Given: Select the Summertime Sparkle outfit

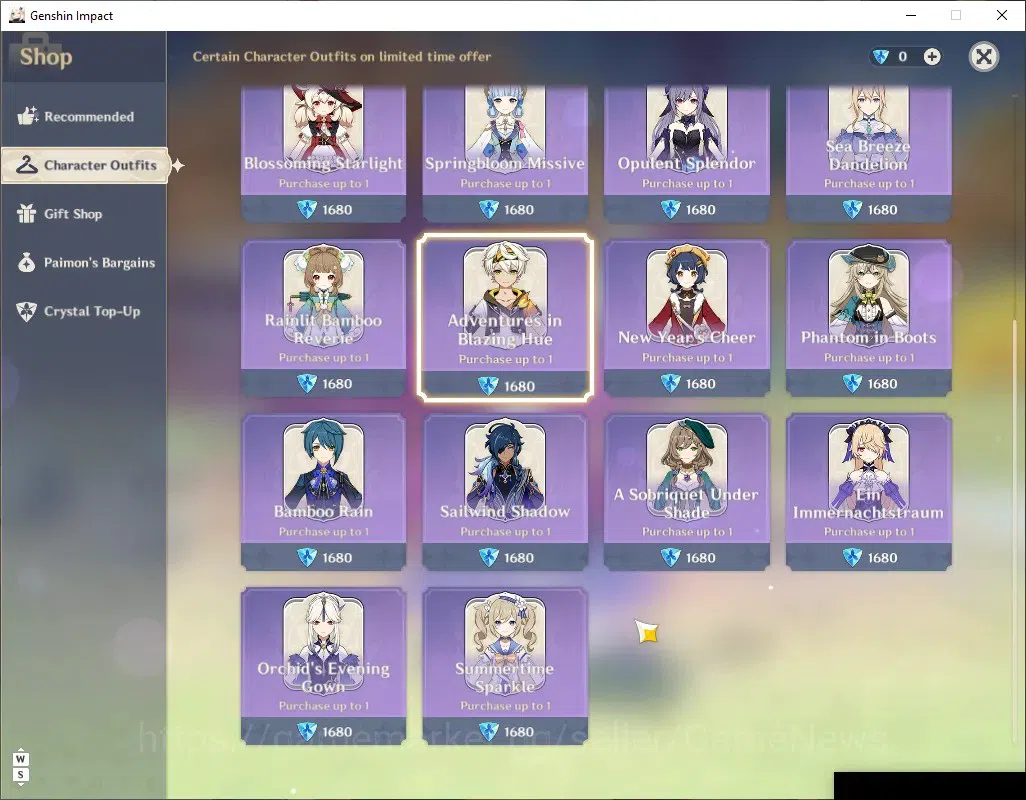Looking at the screenshot, I should click(504, 666).
